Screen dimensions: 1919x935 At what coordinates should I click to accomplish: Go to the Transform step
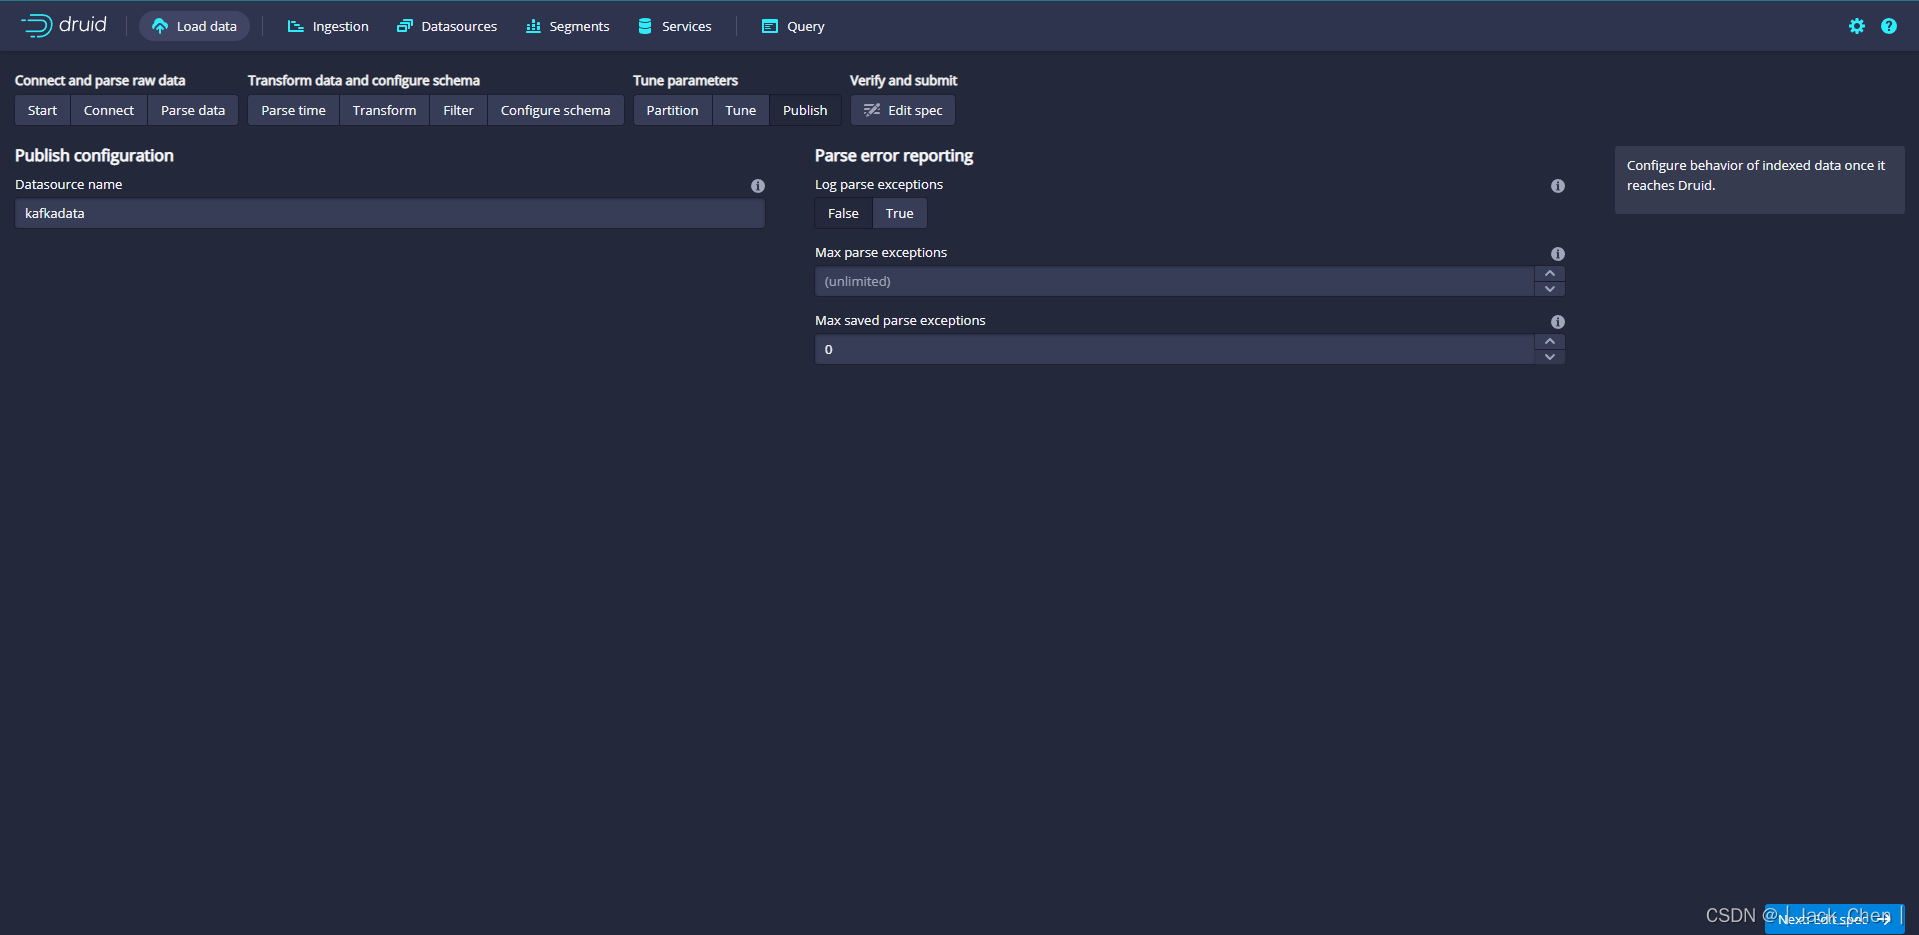(x=385, y=110)
